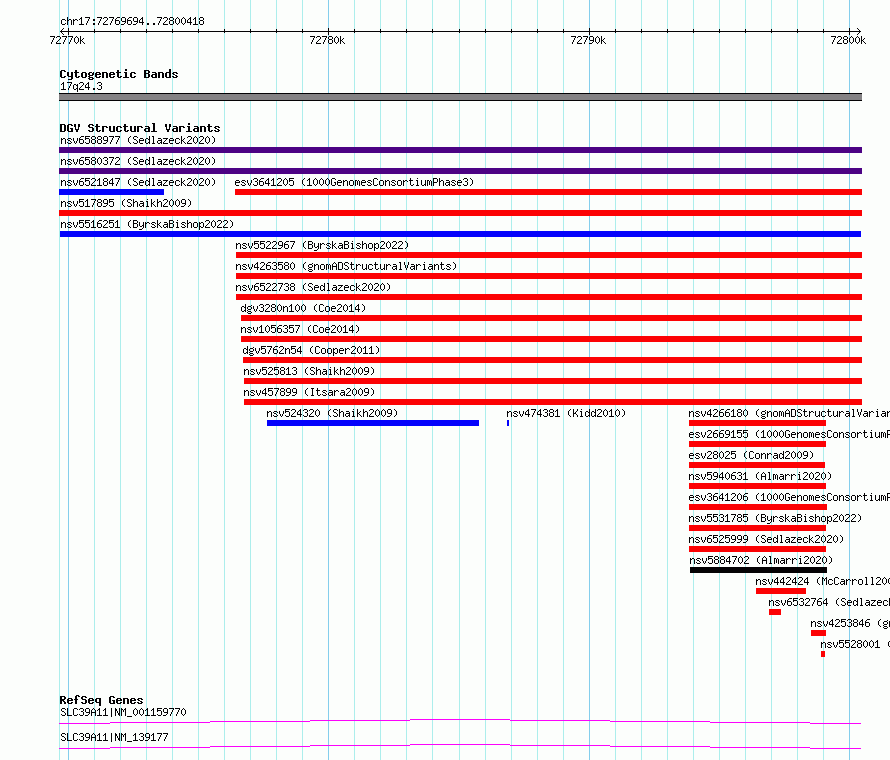This screenshot has width=890, height=760.
Task: Click the nsv4253846 red variant bar
Action: click(x=818, y=633)
